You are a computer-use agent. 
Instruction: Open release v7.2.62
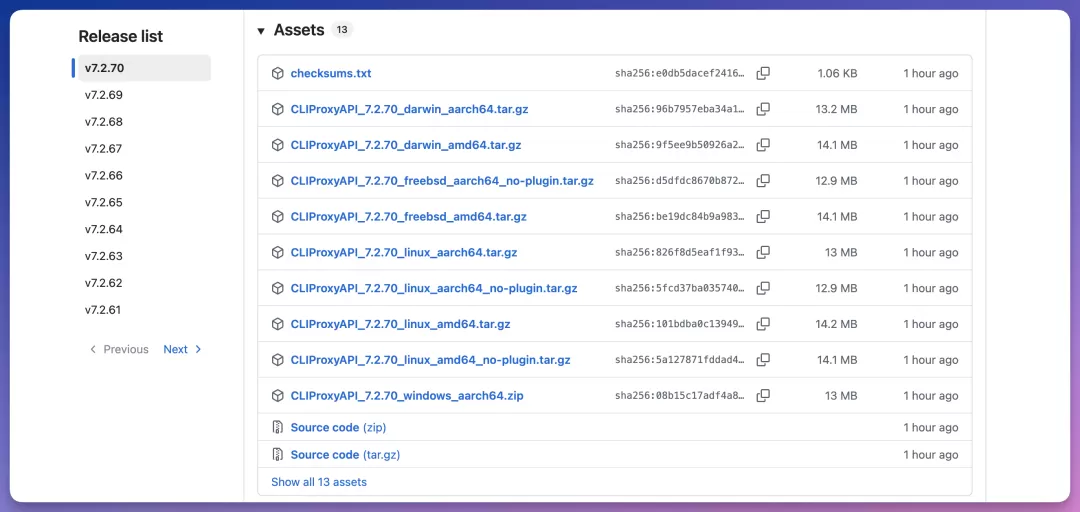[x=104, y=283]
